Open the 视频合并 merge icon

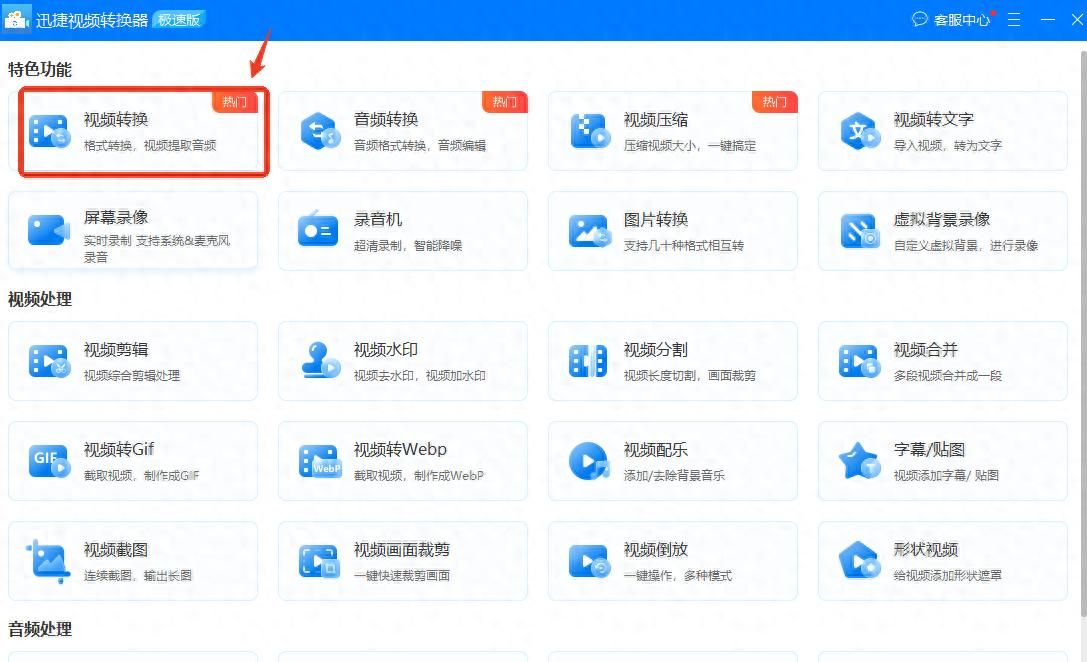point(860,360)
